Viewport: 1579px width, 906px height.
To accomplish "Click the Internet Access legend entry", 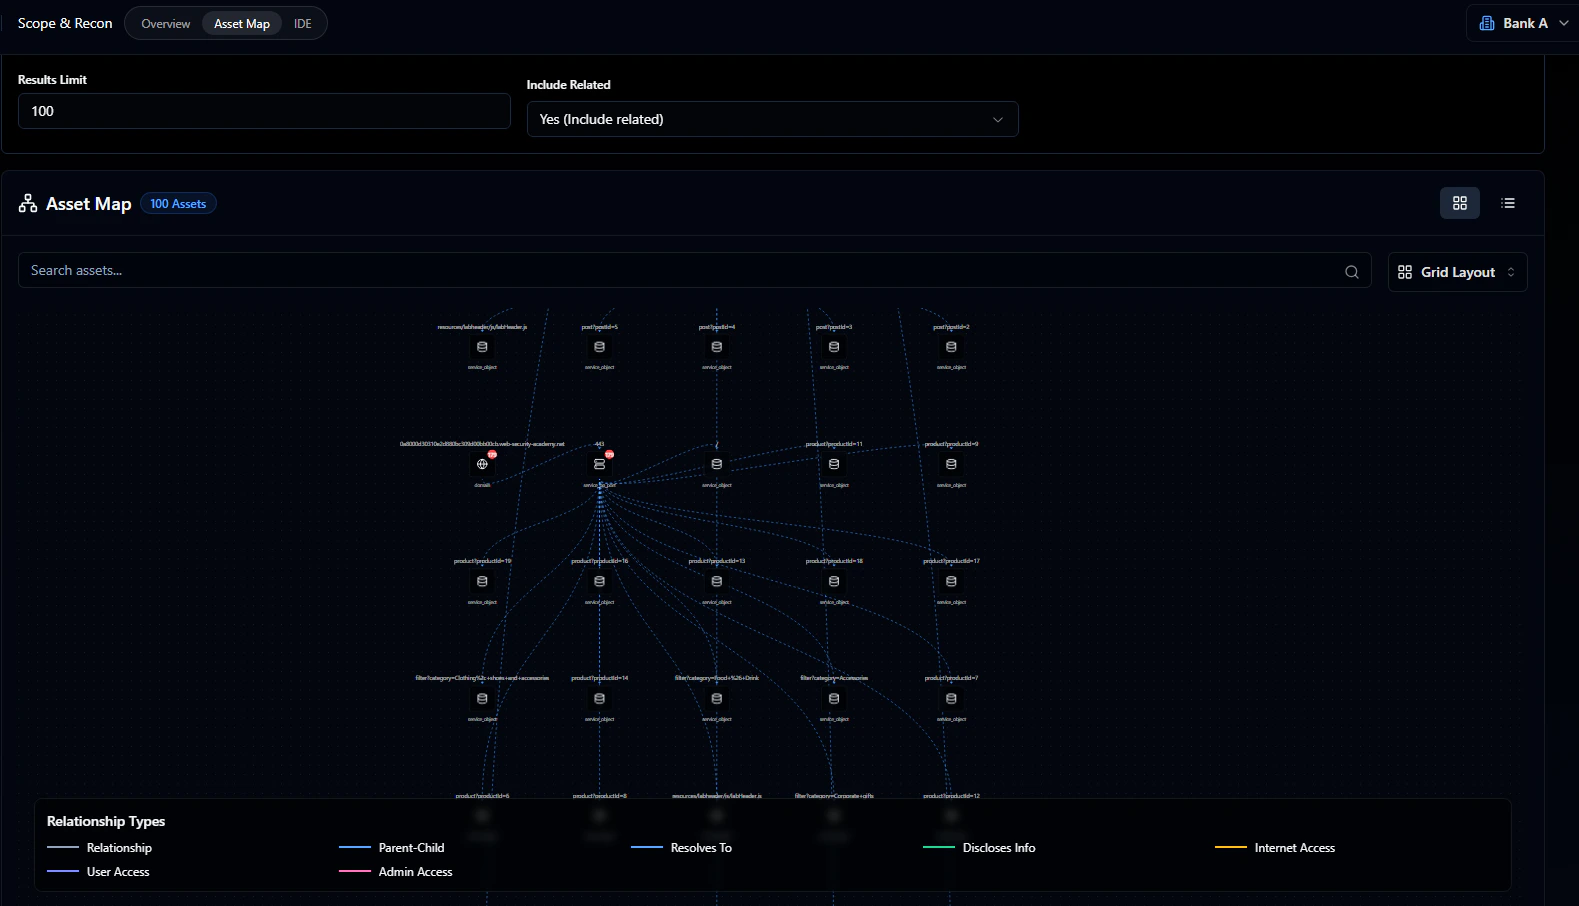I will (x=1275, y=848).
